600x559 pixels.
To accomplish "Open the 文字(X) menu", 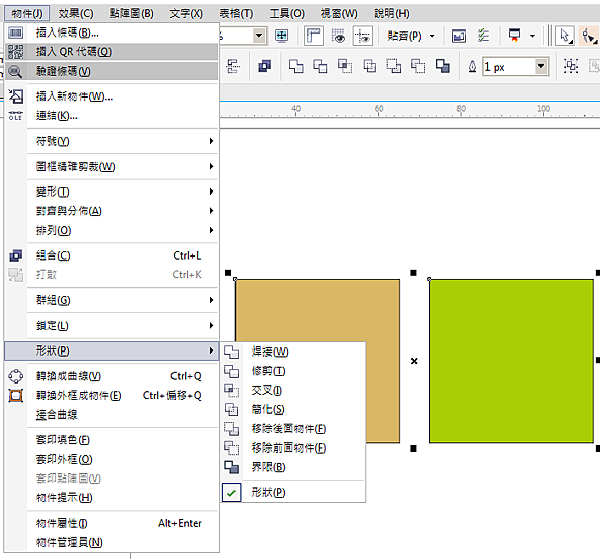I will tap(186, 14).
